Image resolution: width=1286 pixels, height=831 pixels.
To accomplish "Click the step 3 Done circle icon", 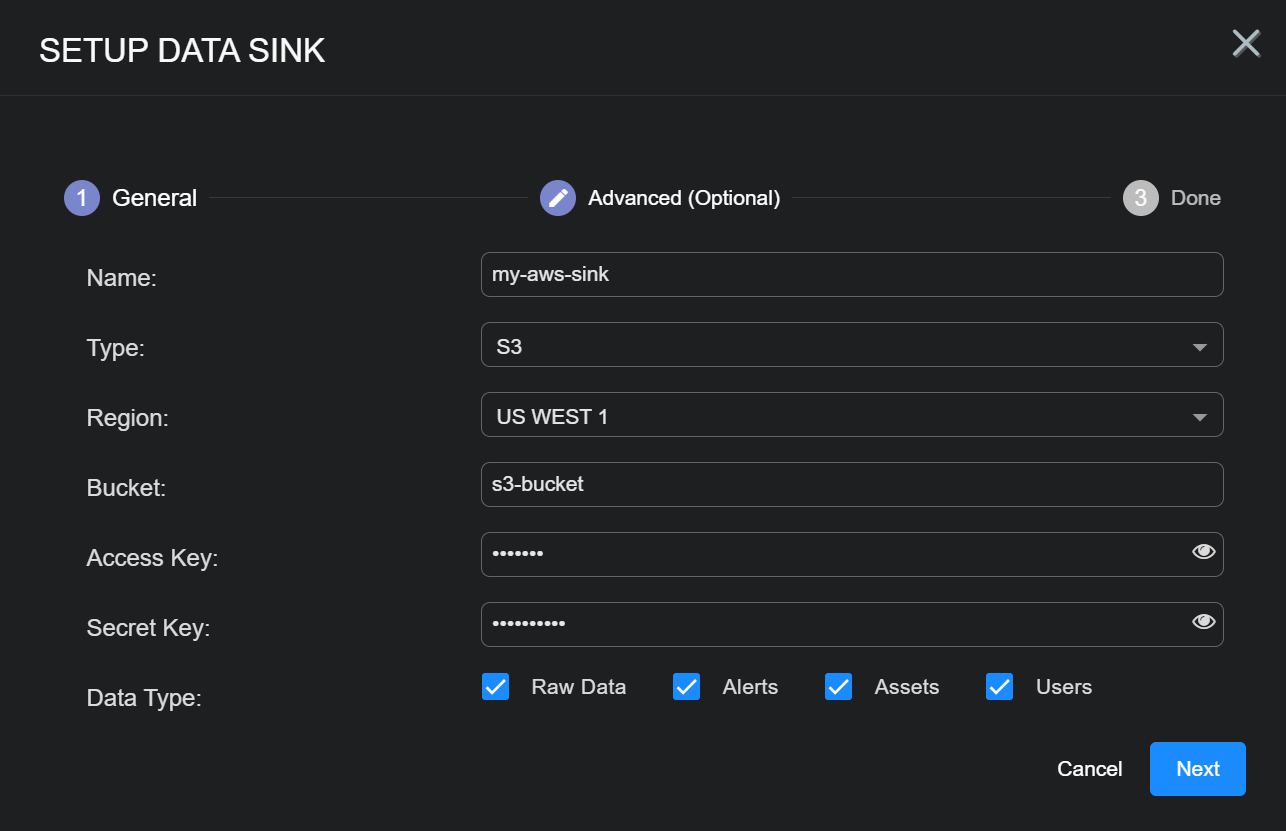I will pyautogui.click(x=1140, y=198).
